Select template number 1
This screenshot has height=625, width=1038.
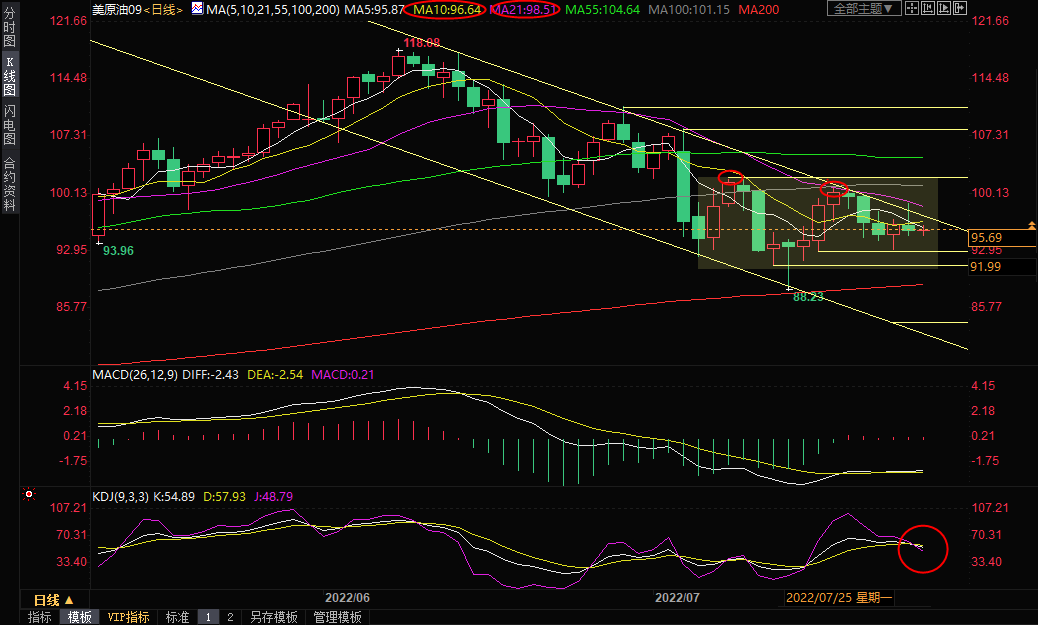[x=208, y=617]
